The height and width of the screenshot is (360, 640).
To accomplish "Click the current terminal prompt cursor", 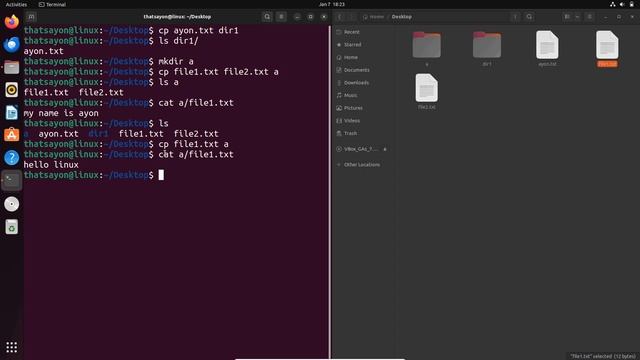I will click(x=161, y=175).
